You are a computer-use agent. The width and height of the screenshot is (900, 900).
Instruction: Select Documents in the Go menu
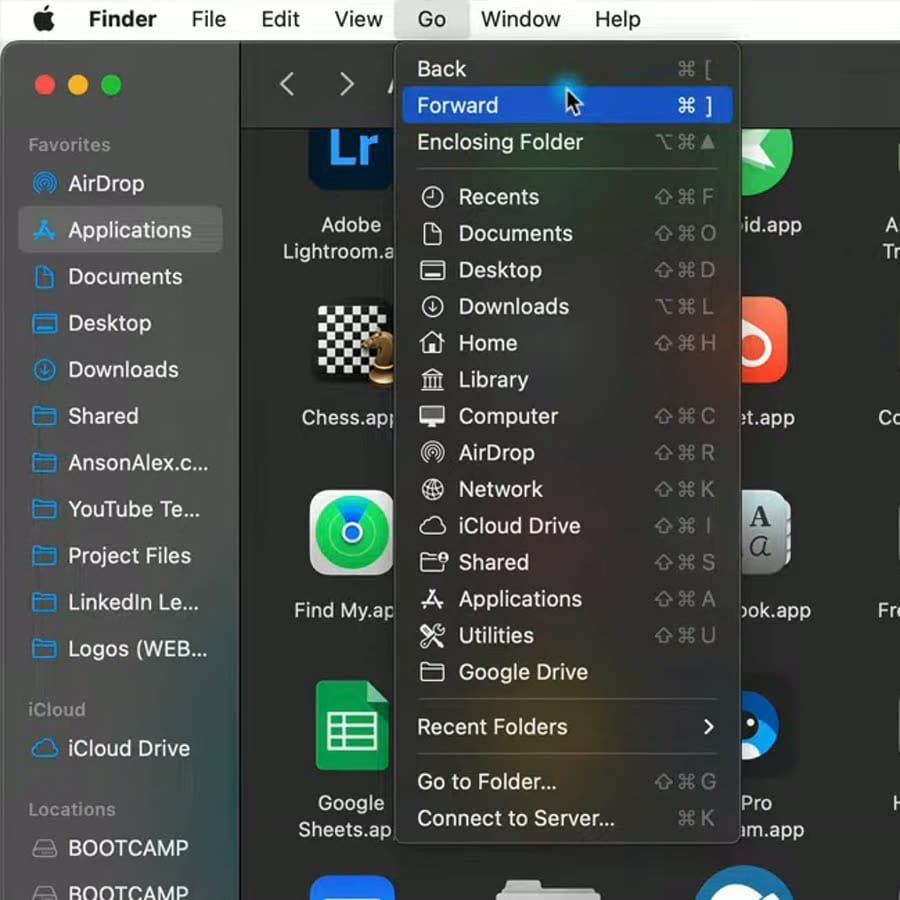pos(567,234)
